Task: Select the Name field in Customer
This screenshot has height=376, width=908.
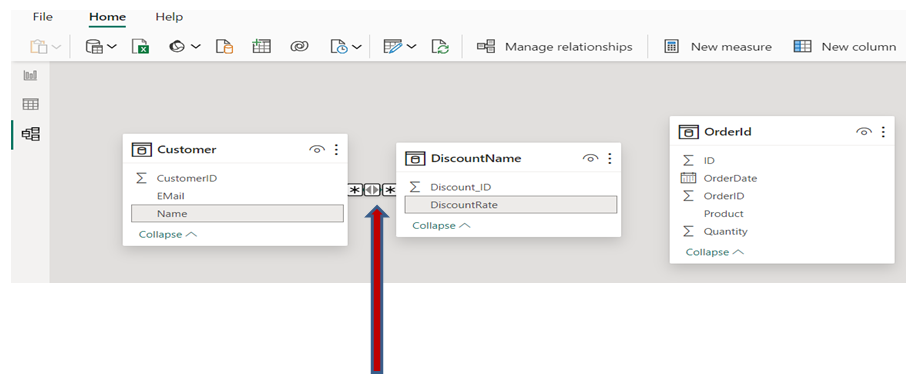Action: pyautogui.click(x=237, y=213)
